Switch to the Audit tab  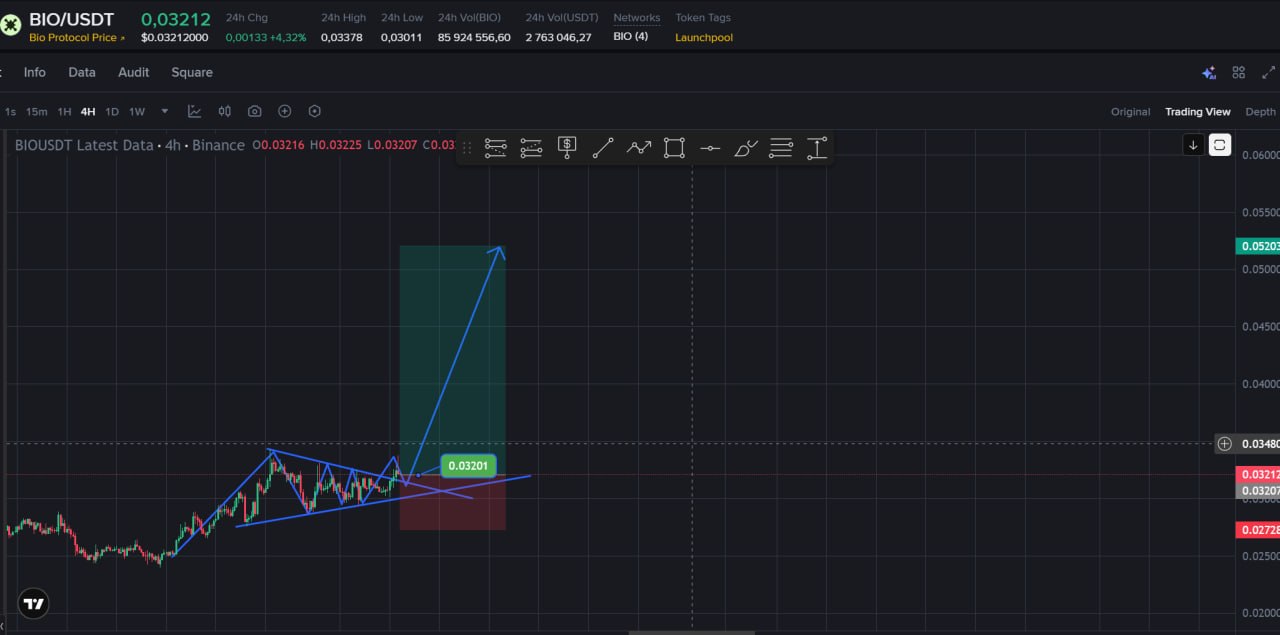(x=134, y=72)
